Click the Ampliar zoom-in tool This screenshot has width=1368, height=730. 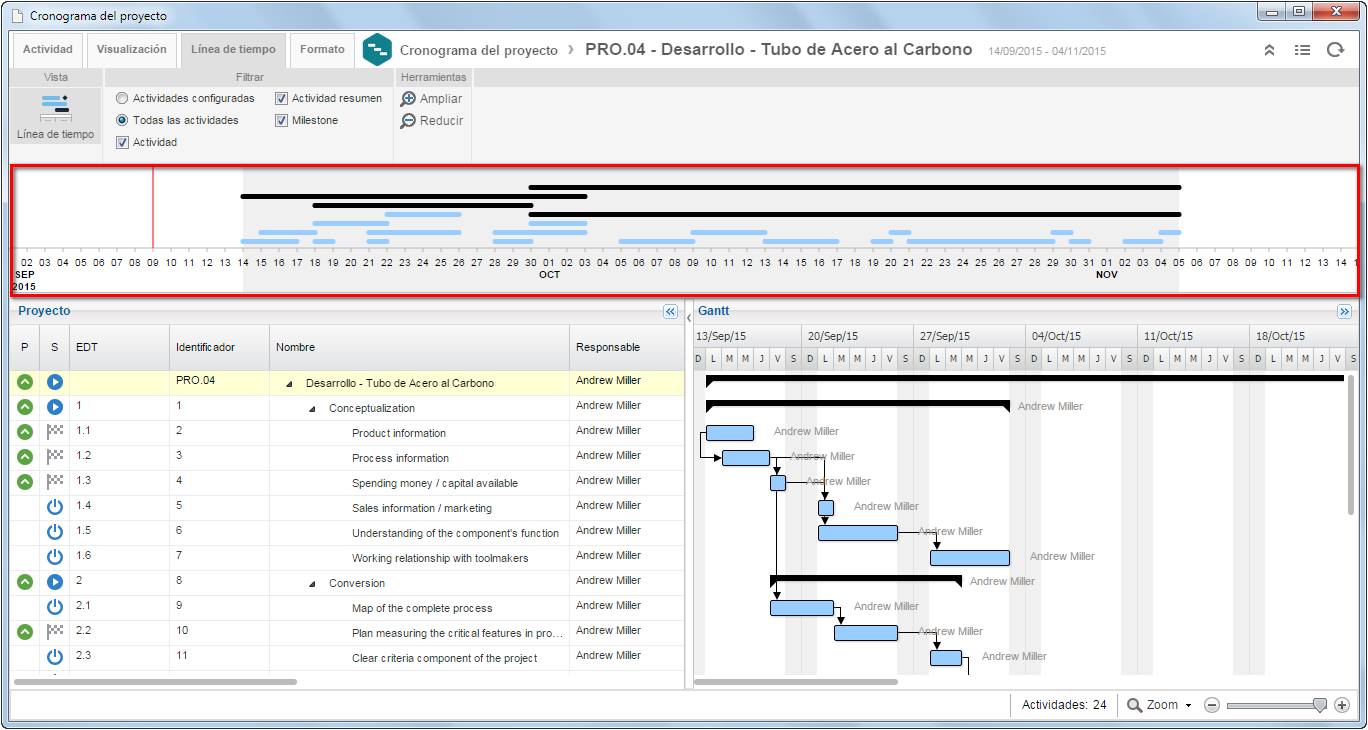click(x=431, y=99)
